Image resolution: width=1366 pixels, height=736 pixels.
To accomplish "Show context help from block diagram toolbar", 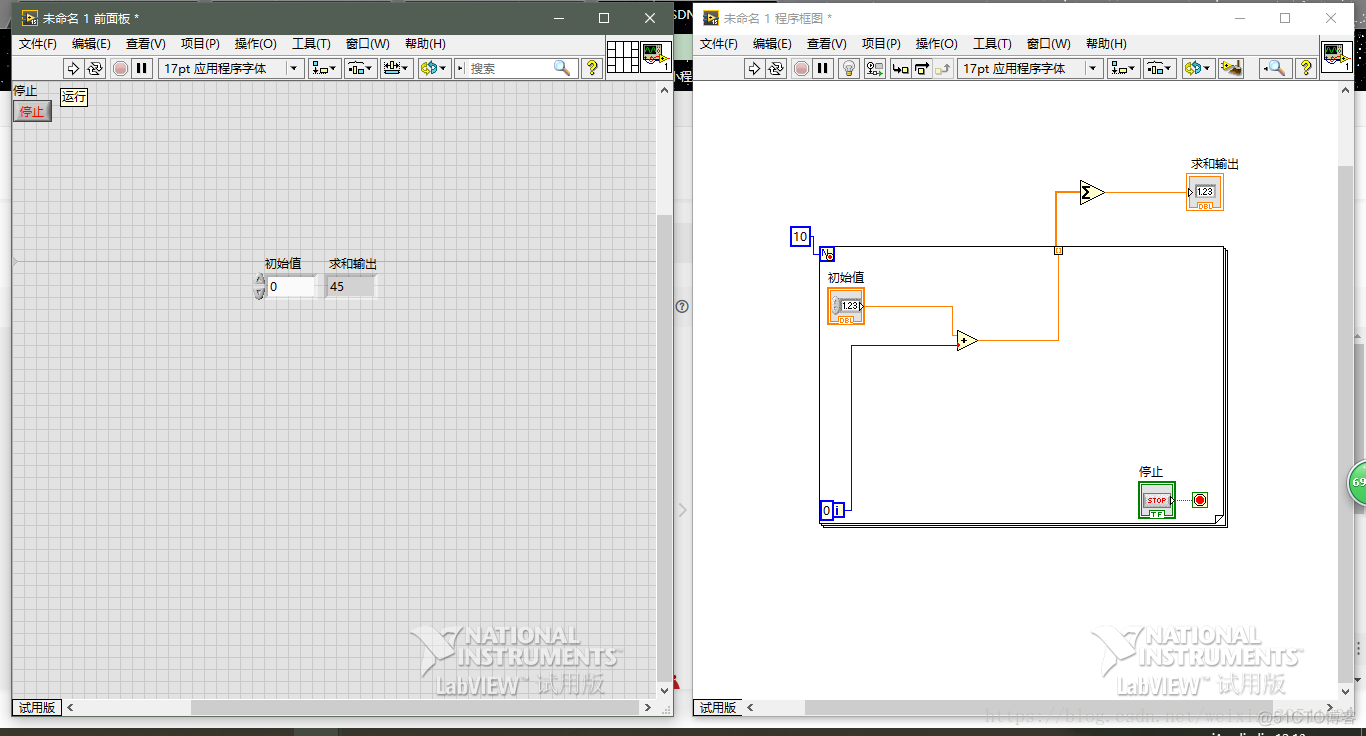I will pos(1306,68).
